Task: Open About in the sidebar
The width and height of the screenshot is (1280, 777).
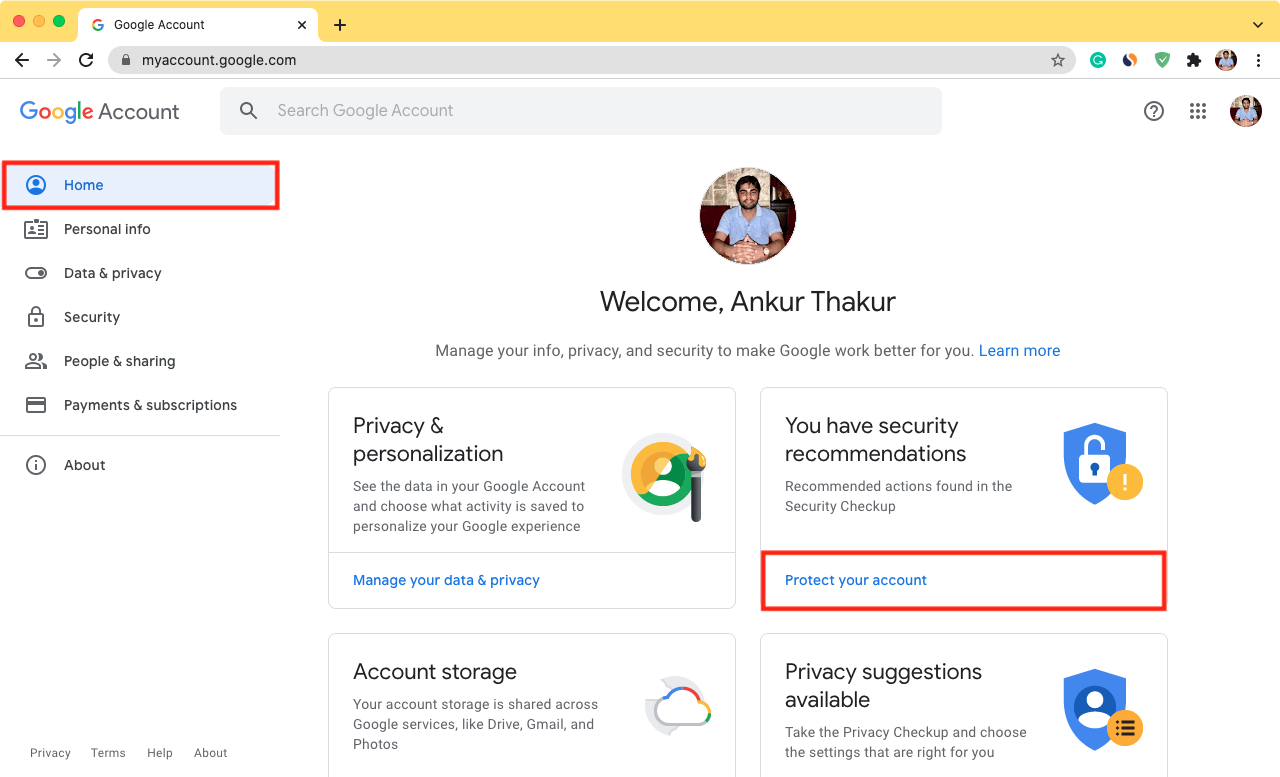Action: click(x=140, y=465)
